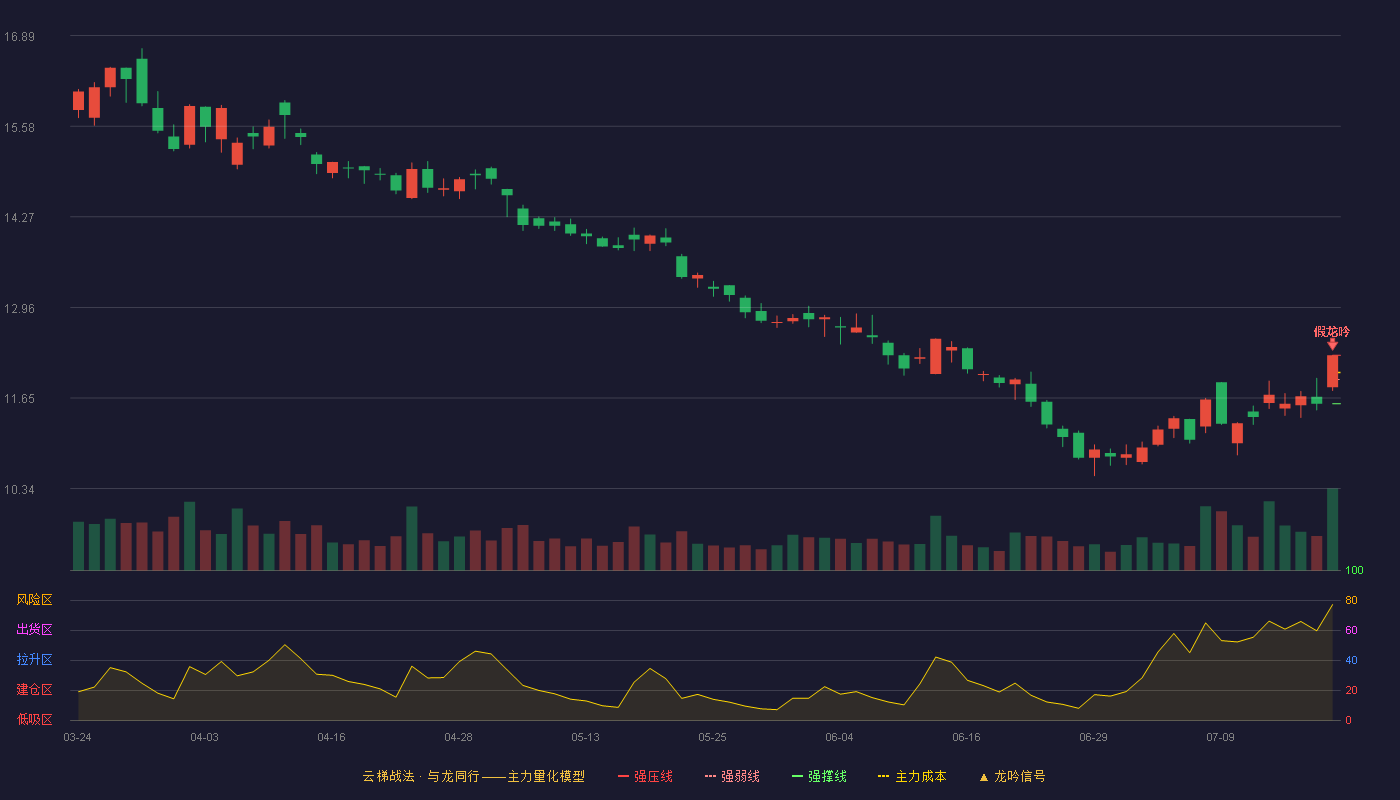Toggle the 强撑线 legend entry
This screenshot has height=800, width=1400.
(x=819, y=776)
